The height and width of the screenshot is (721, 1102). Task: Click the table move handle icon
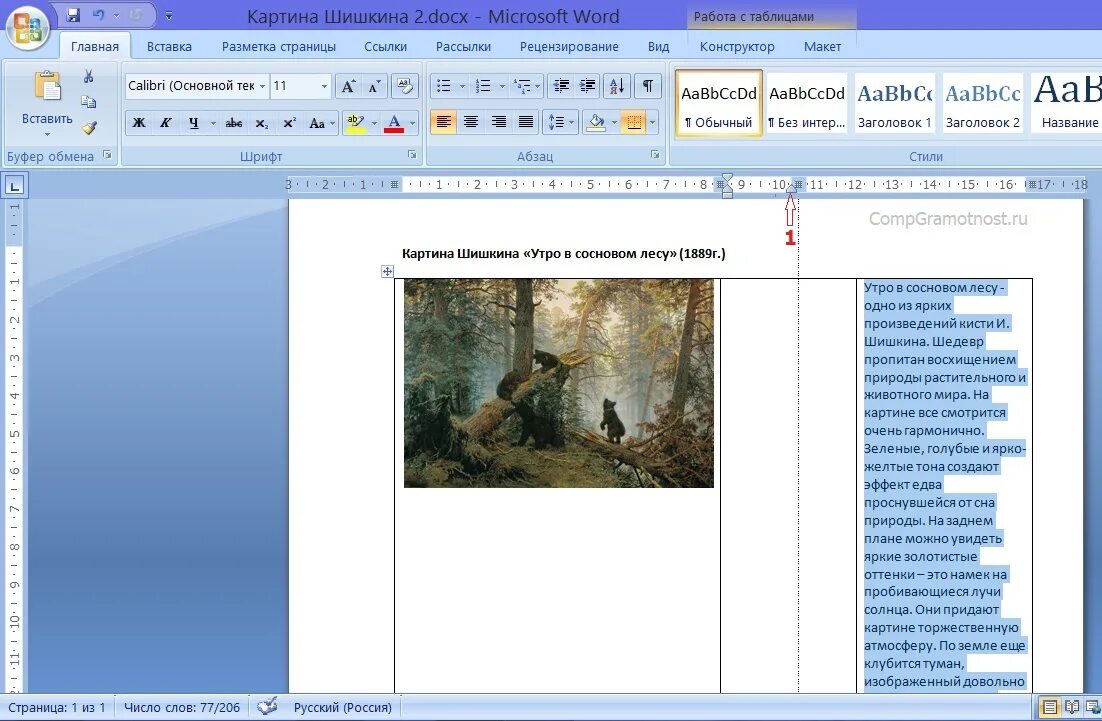pos(387,271)
